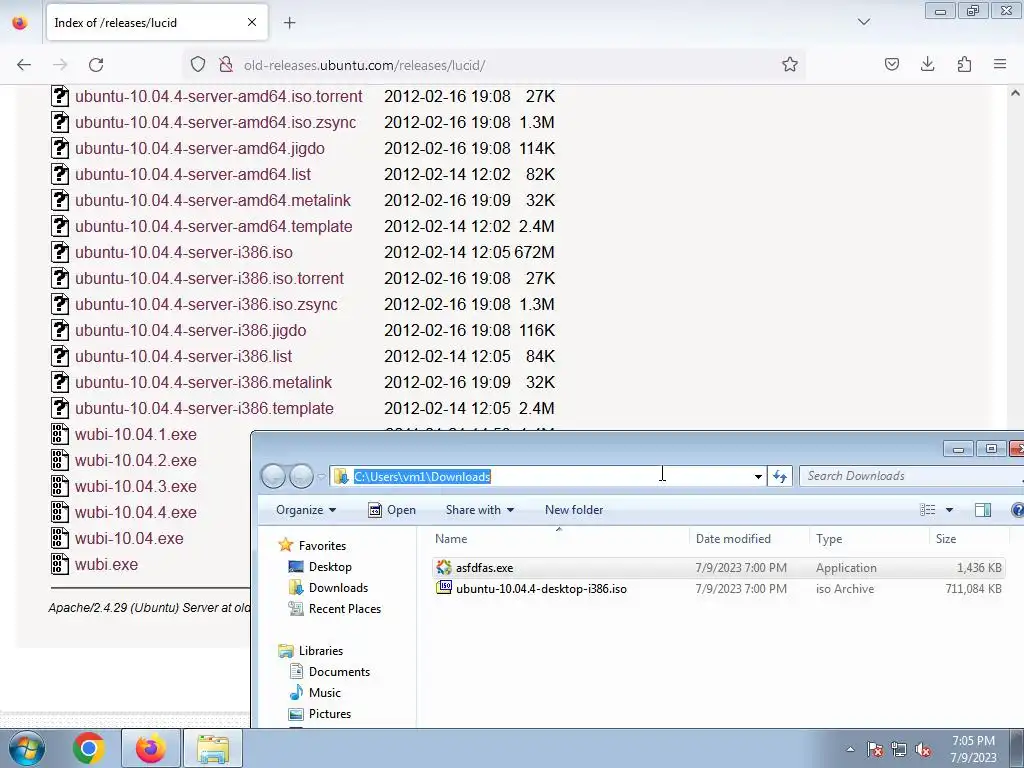Refresh the Downloads folder in Explorer
The image size is (1024, 768).
[x=779, y=477]
